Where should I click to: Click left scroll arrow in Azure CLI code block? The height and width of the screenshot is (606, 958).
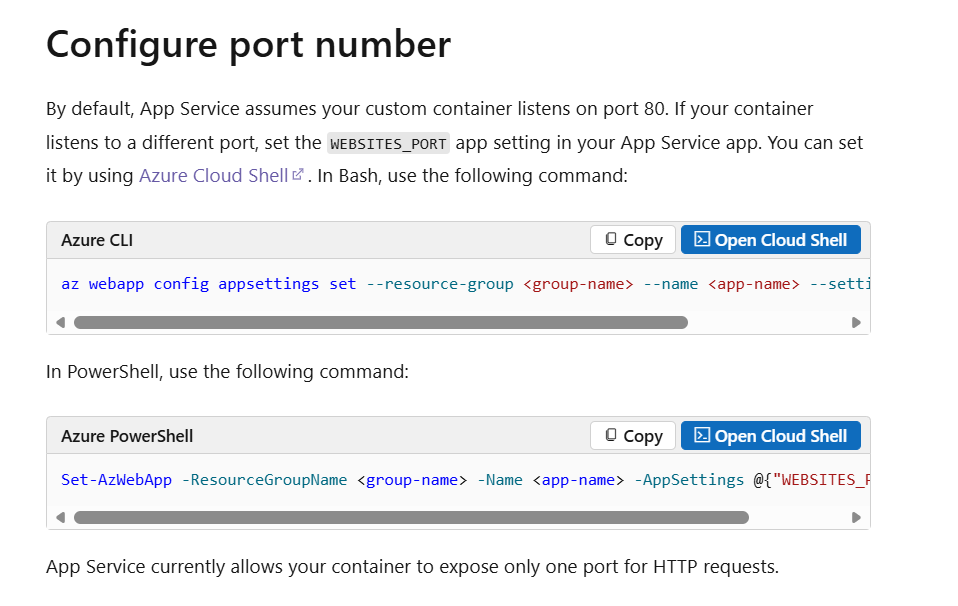(x=60, y=323)
